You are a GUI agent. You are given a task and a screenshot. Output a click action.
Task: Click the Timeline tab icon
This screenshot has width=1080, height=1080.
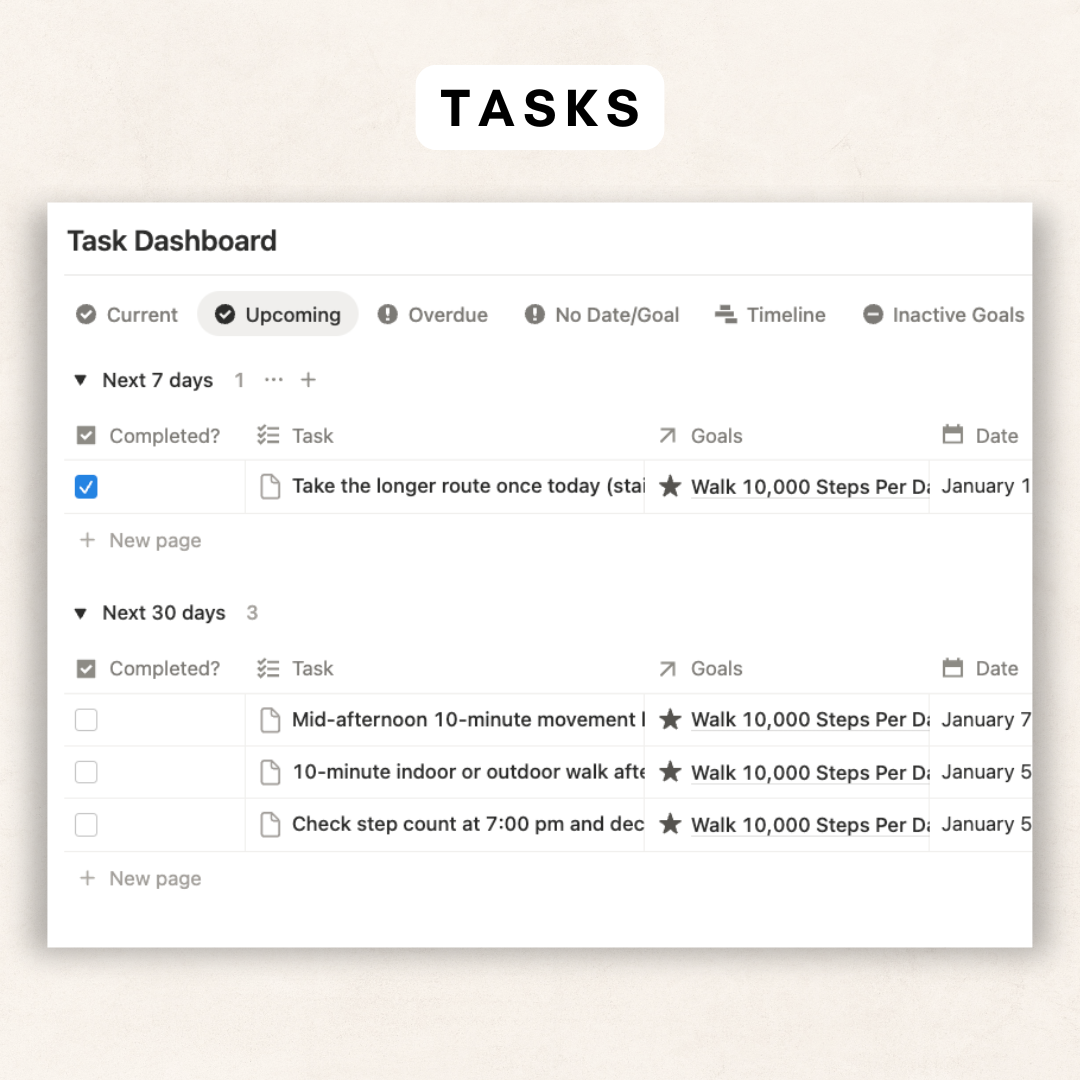tap(726, 315)
